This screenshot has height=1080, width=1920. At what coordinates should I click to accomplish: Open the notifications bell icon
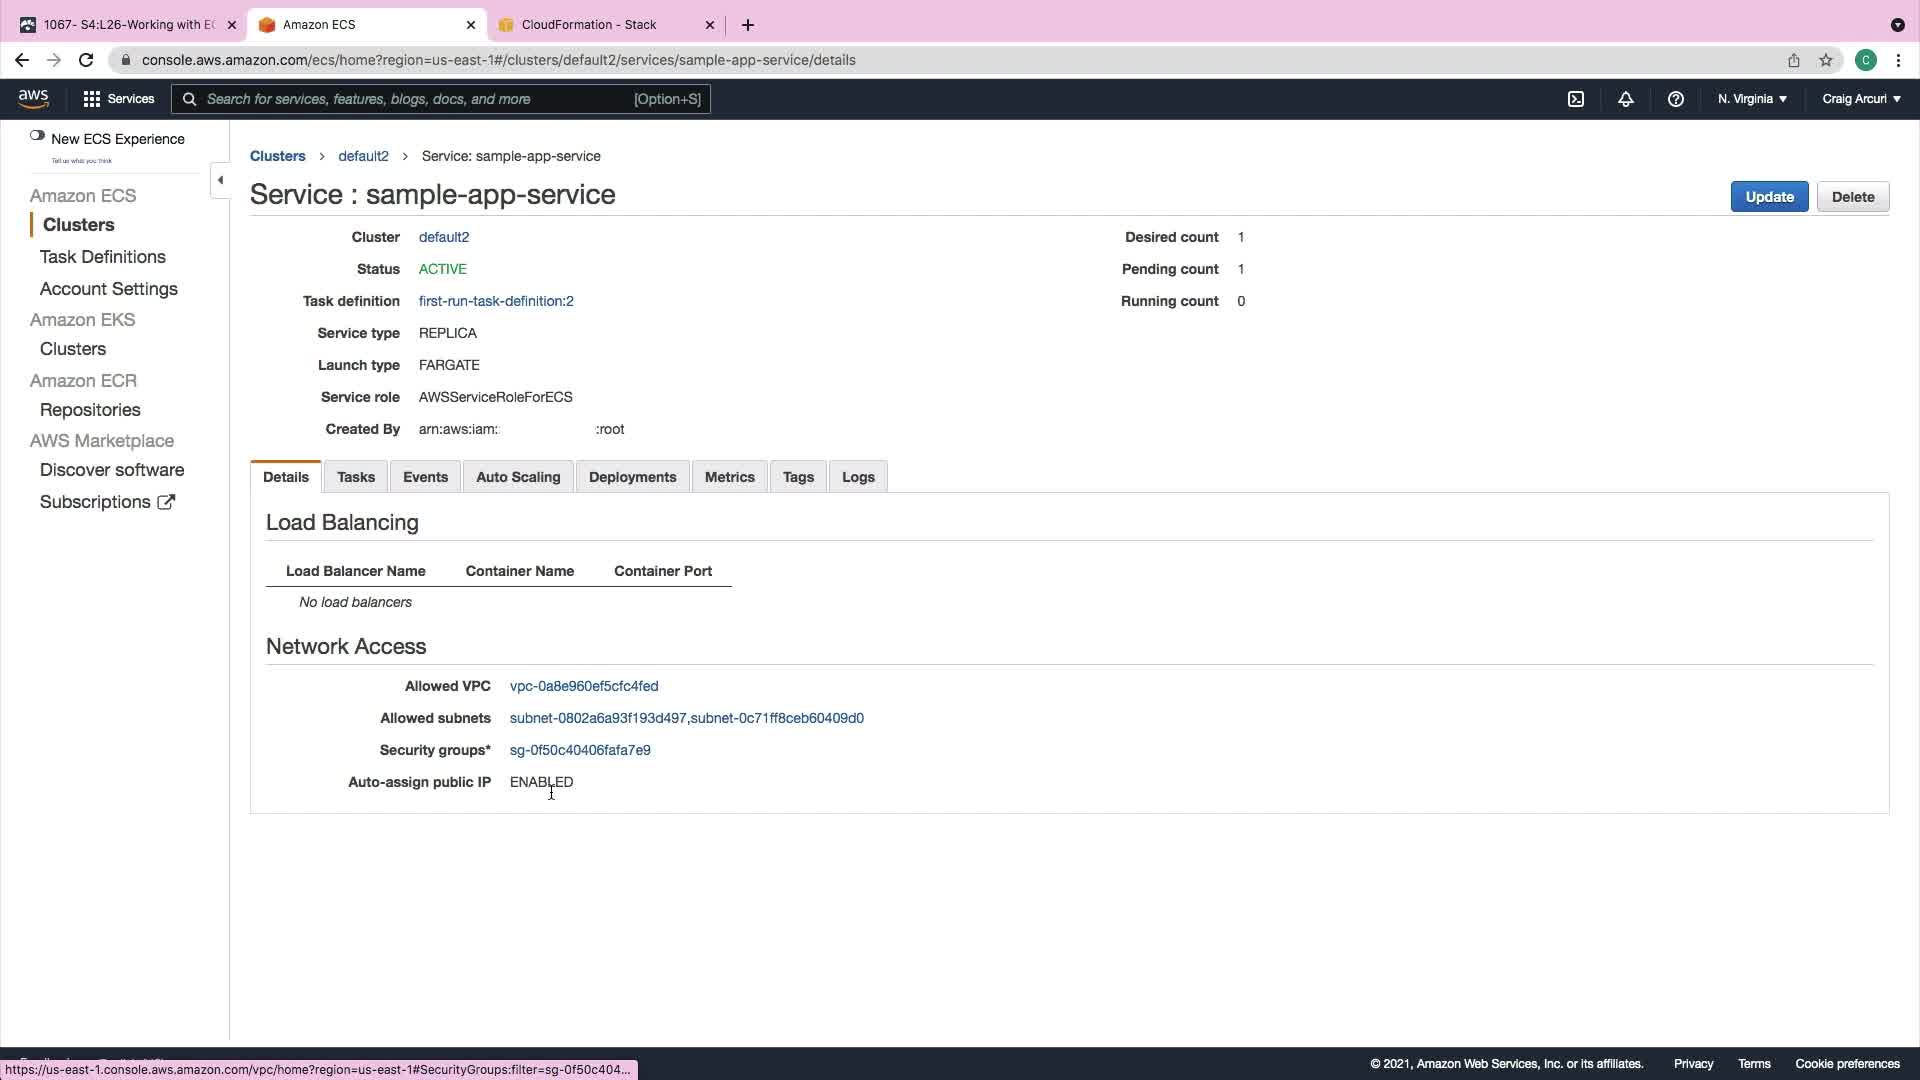pos(1626,99)
